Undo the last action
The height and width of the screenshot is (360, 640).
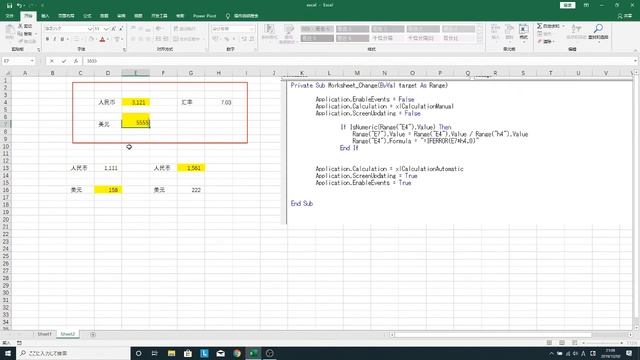(x=19, y=5)
